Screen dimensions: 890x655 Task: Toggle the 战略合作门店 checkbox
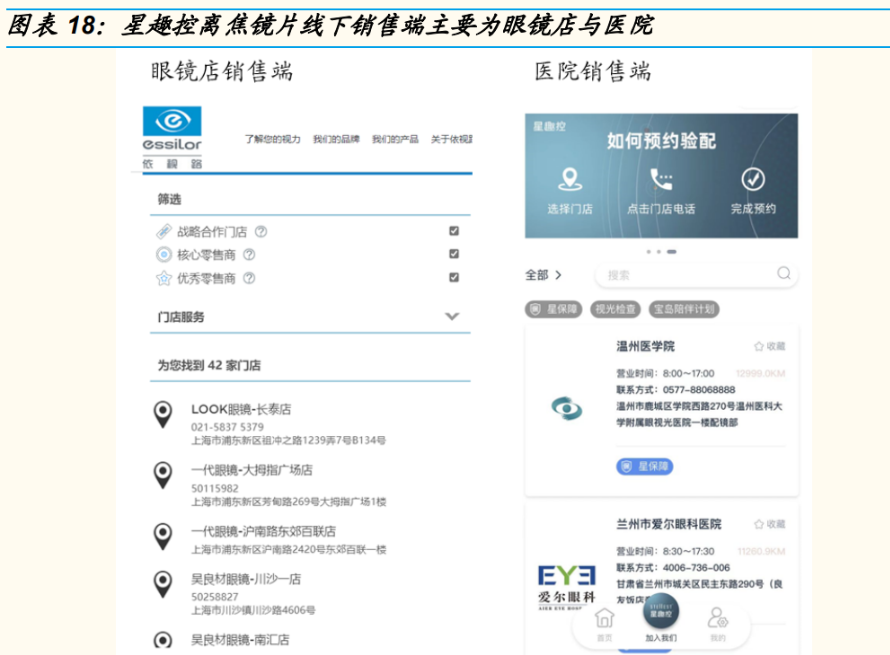[454, 231]
